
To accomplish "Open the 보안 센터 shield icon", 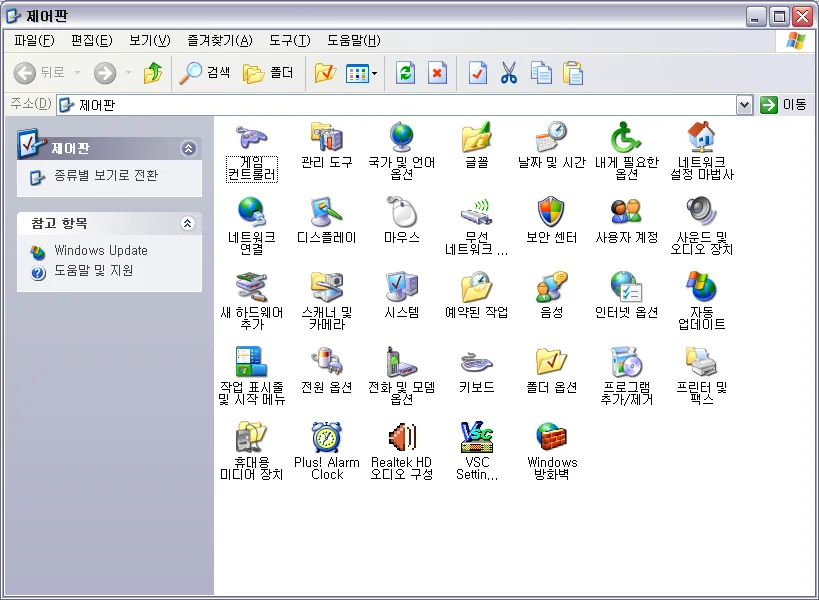I will (552, 213).
